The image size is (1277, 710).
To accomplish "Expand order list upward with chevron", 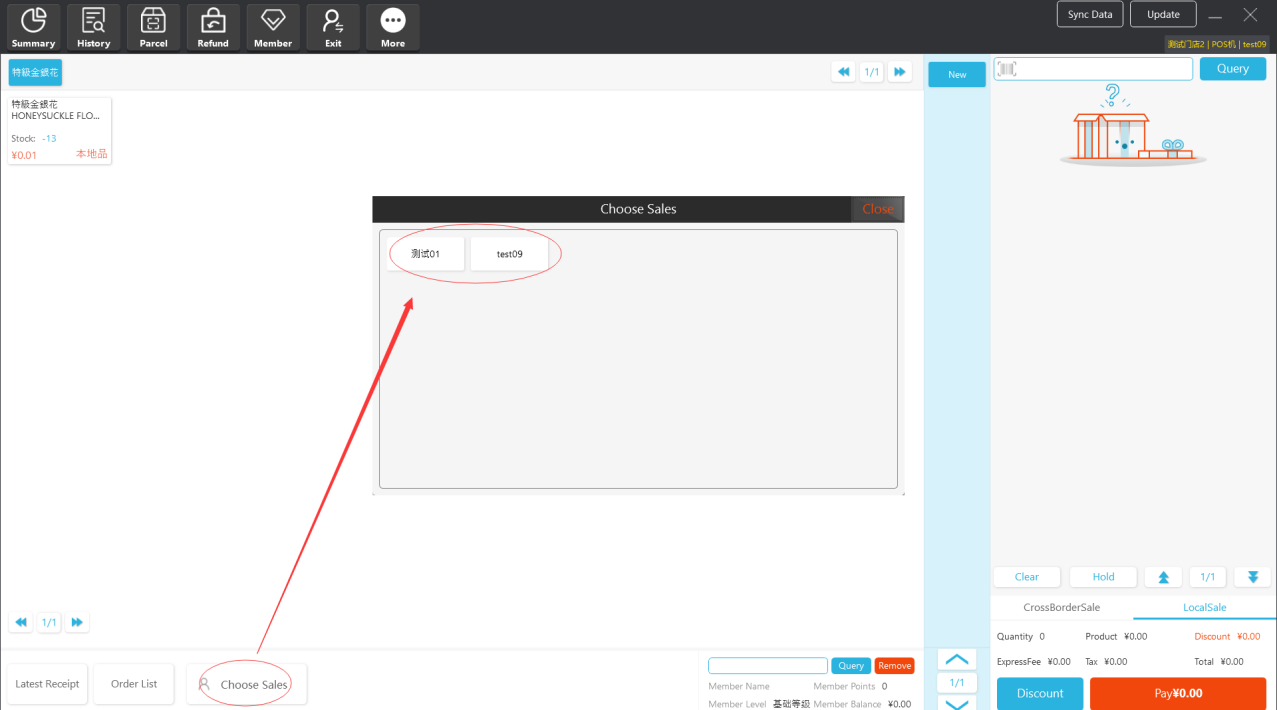I will [956, 660].
